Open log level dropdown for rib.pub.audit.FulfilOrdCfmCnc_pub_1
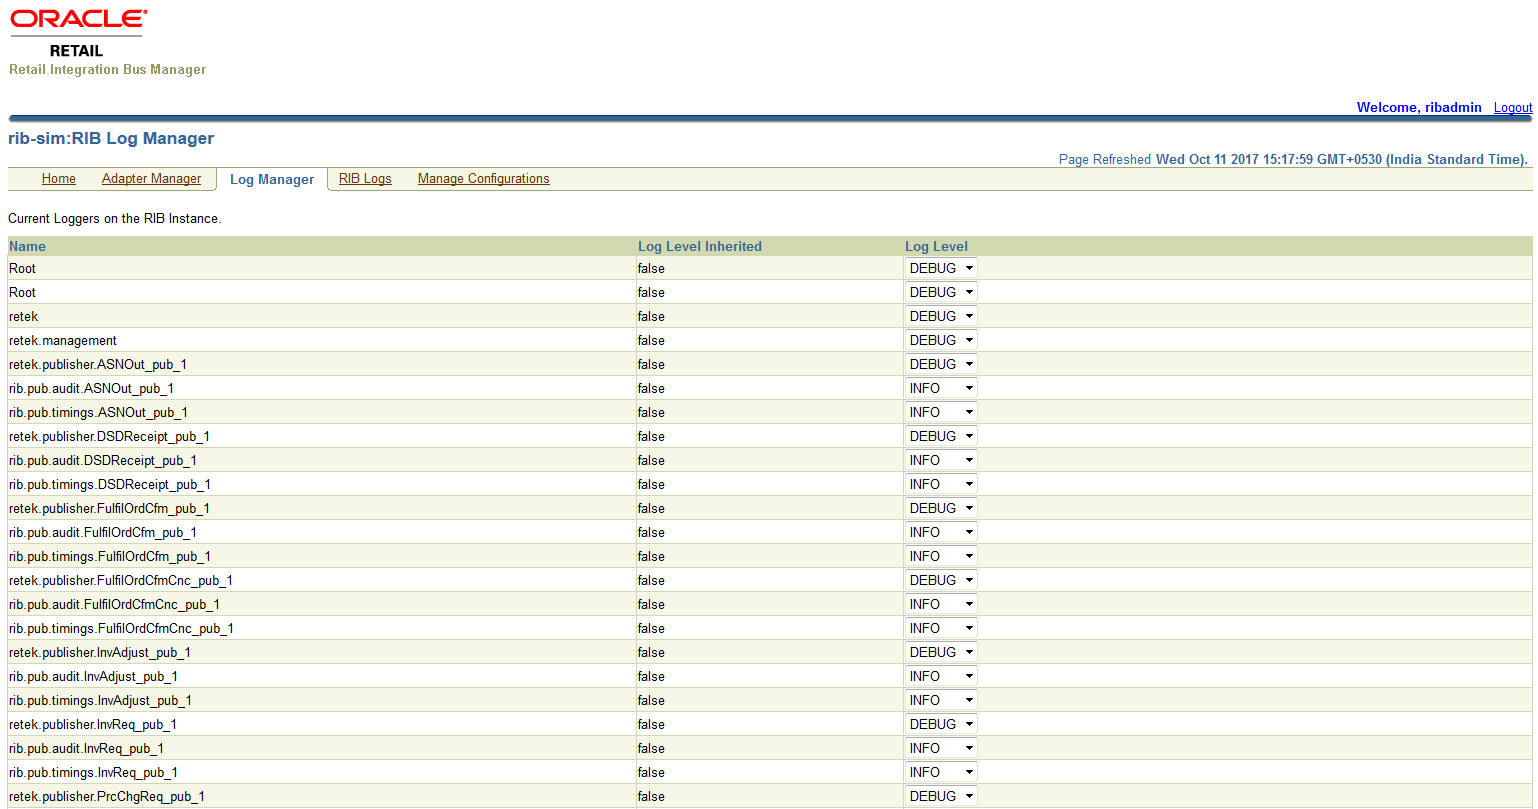 940,604
